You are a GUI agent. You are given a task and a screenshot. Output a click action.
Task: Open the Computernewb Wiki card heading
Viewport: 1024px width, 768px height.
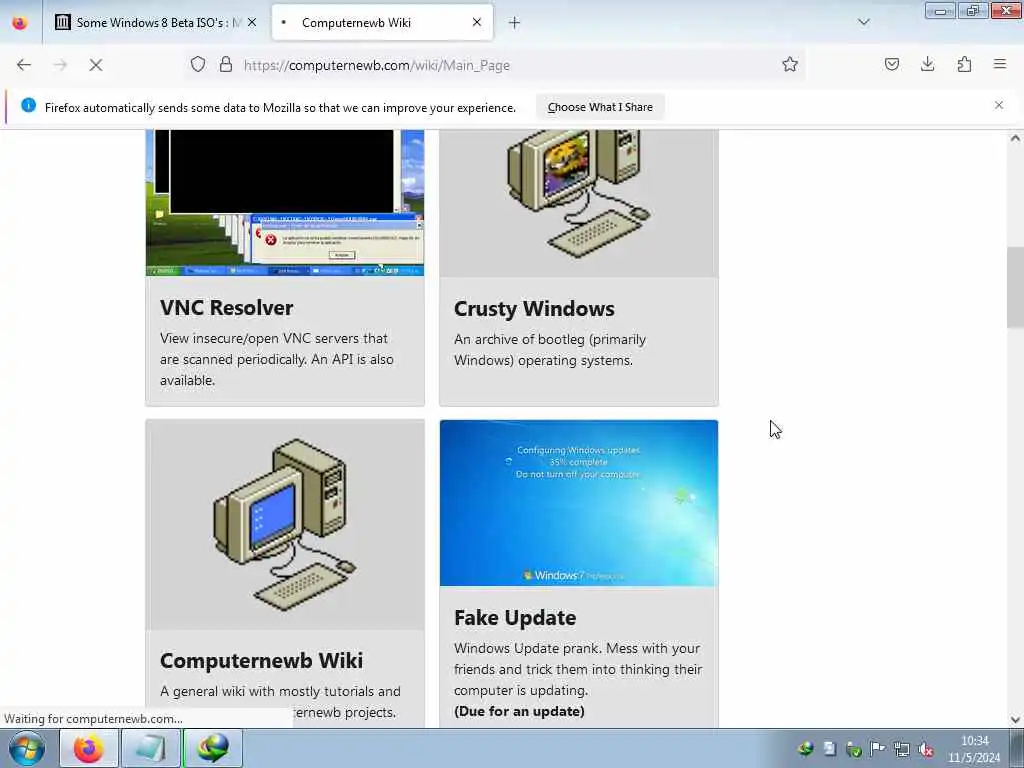[x=261, y=660]
